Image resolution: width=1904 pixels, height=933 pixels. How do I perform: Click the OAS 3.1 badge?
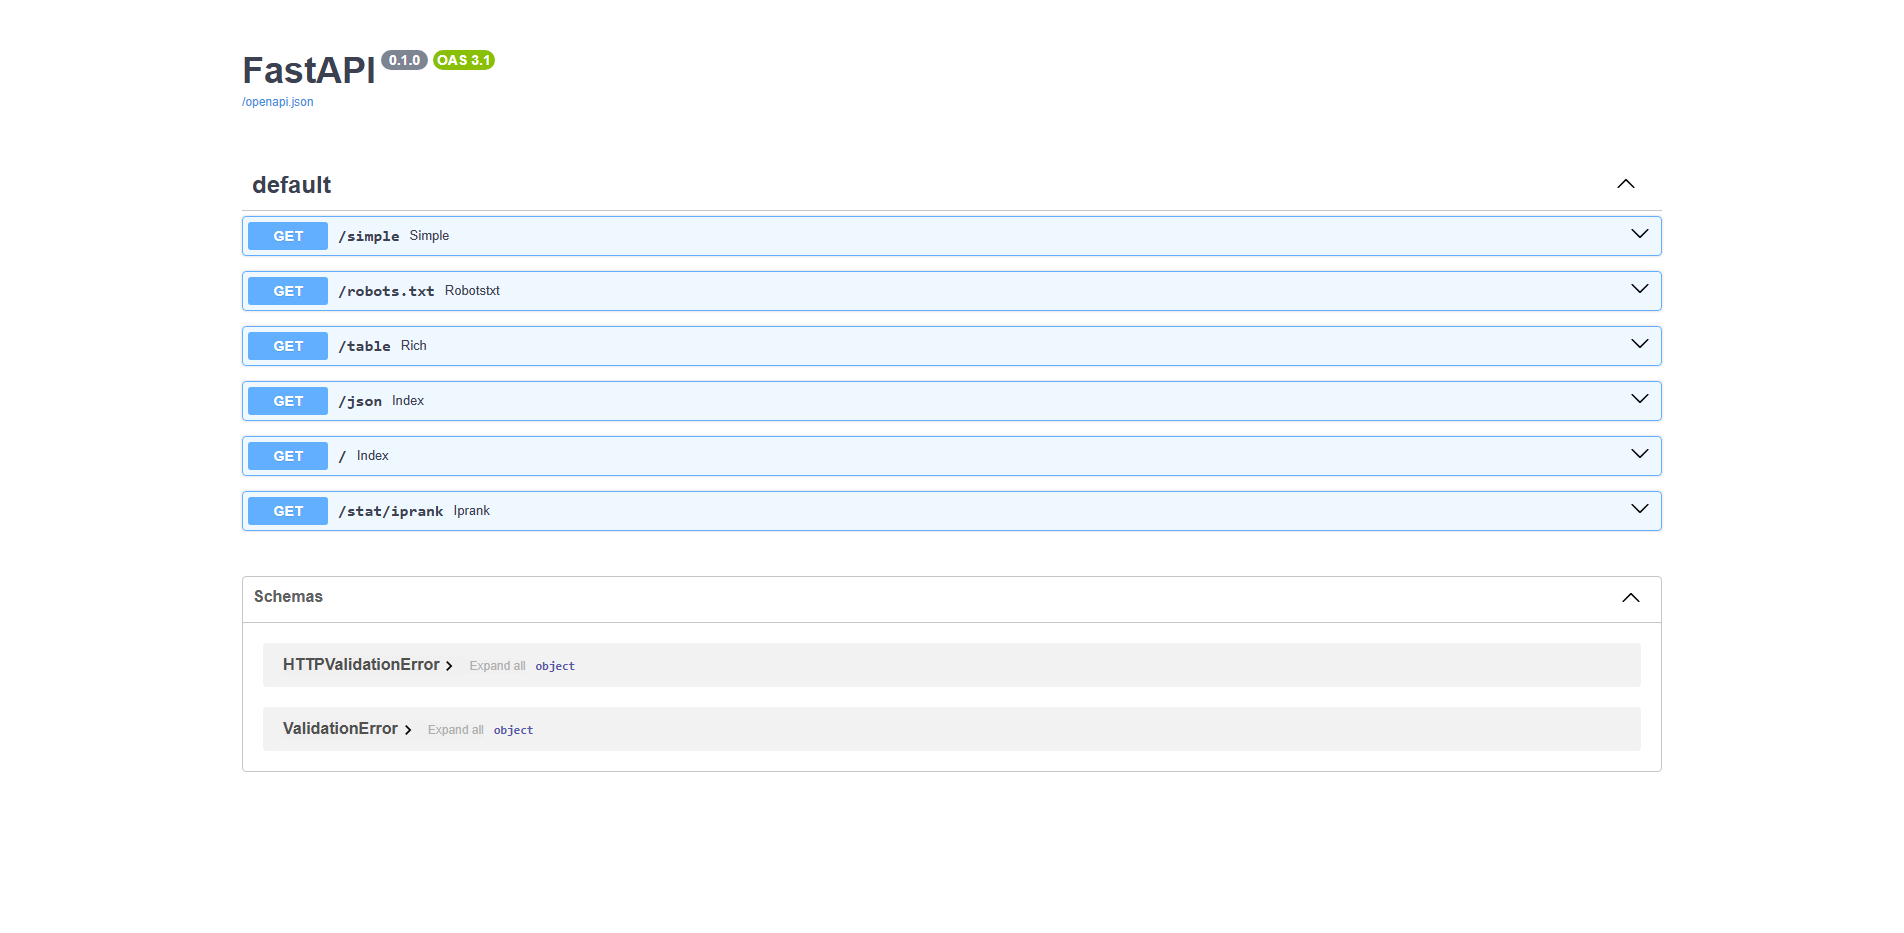[x=462, y=60]
